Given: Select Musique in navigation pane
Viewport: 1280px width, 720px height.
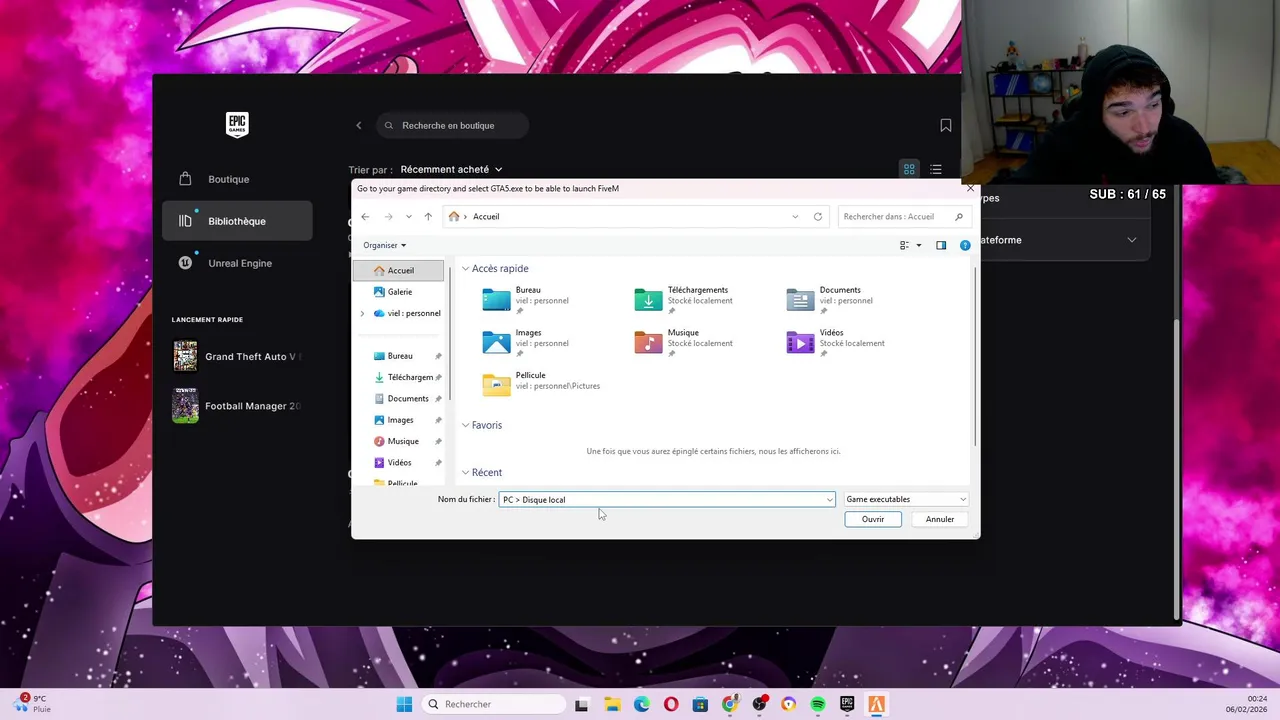Looking at the screenshot, I should coord(398,441).
